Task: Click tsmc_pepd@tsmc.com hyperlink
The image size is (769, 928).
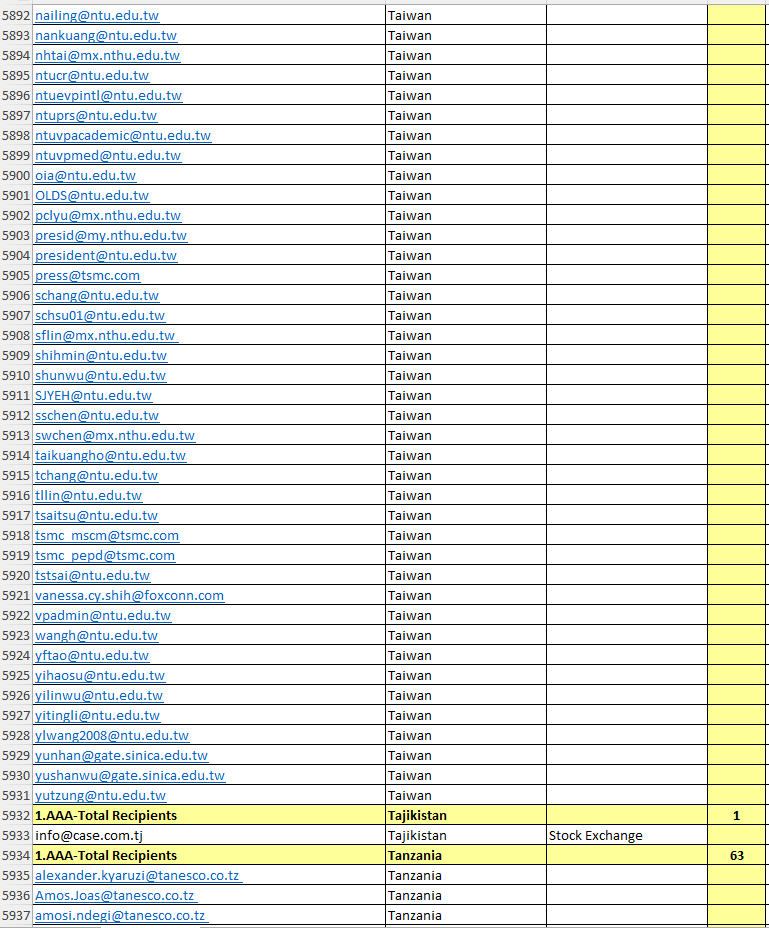Action: coord(105,556)
